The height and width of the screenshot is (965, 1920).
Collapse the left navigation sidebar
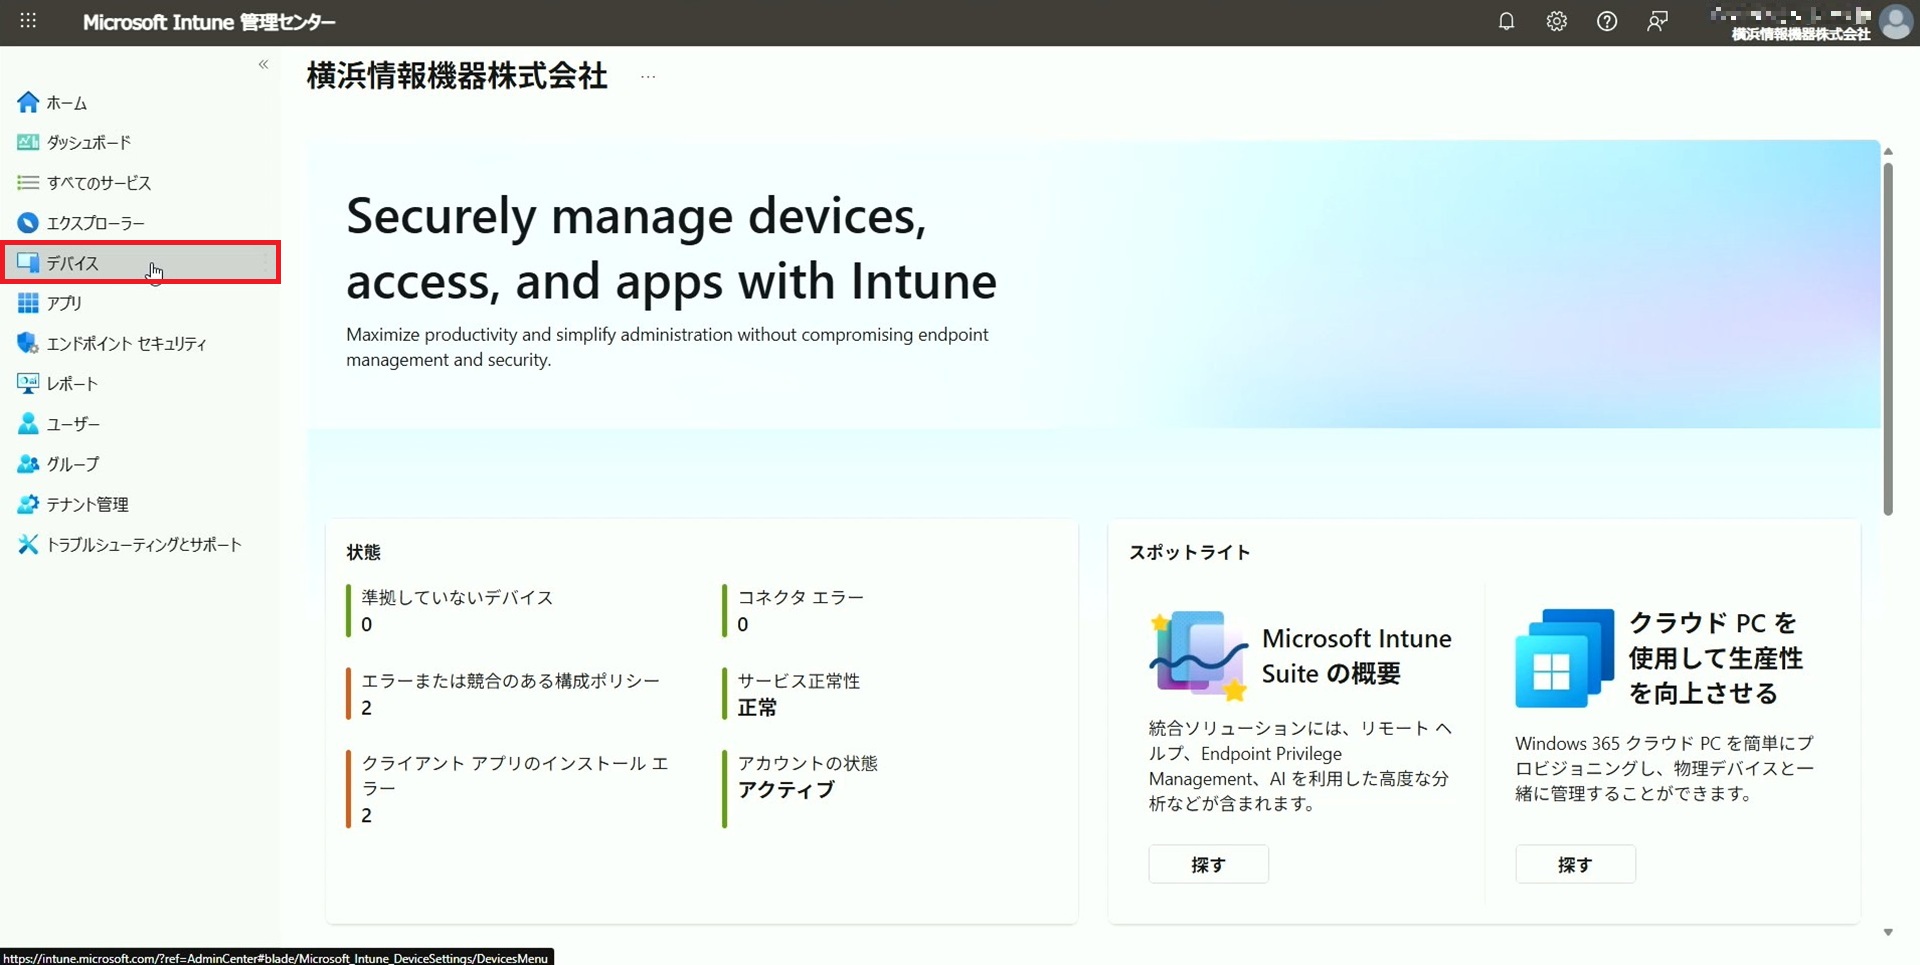(x=263, y=64)
